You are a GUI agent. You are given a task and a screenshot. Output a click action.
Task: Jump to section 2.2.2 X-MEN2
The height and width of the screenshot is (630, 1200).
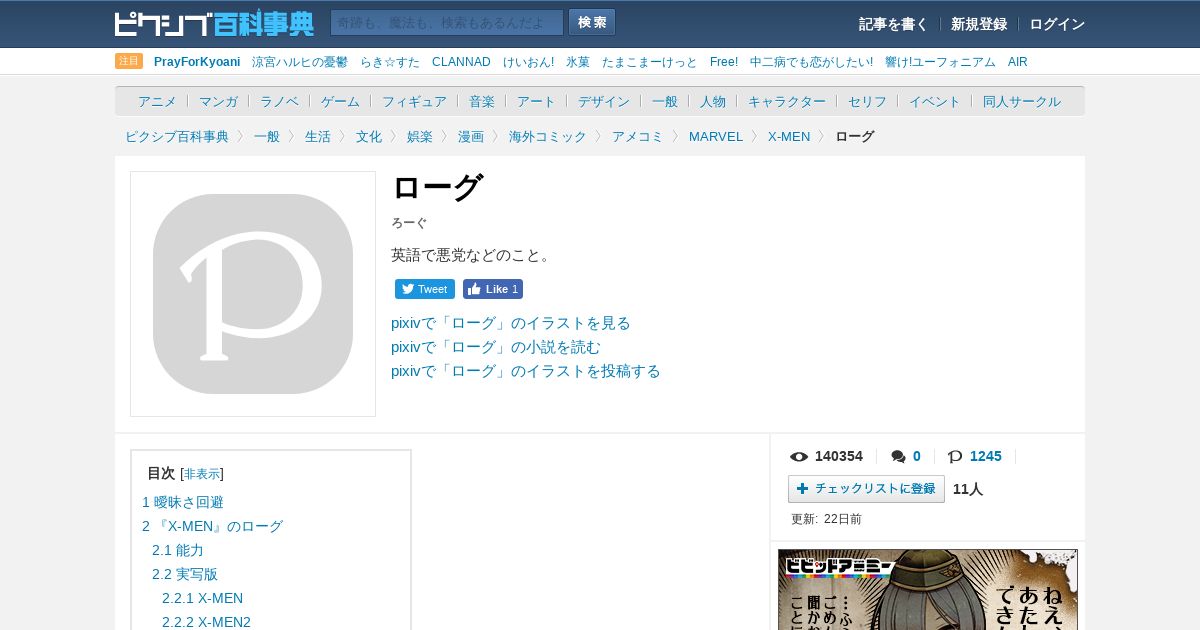tap(207, 622)
